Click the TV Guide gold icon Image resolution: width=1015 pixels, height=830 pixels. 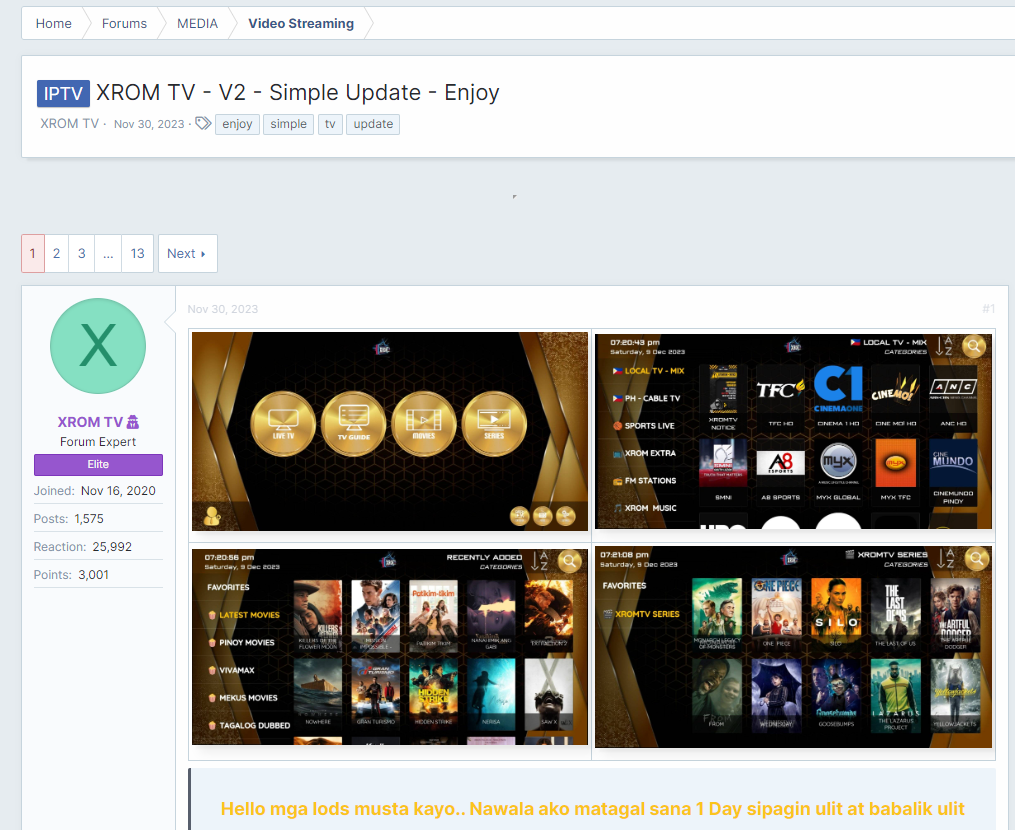(x=353, y=424)
